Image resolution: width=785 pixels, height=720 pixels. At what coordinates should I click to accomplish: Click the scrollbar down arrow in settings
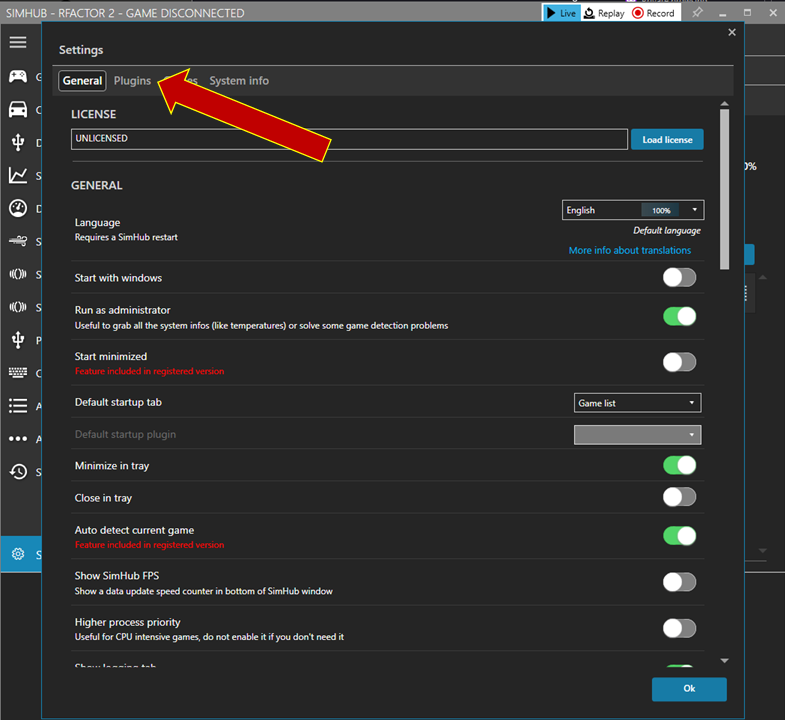coord(724,661)
